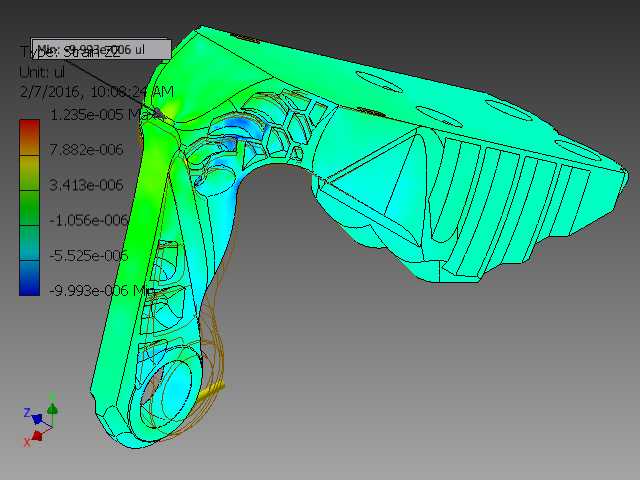Pick the teal band of the color legend
Image resolution: width=640 pixels, height=480 pixels.
click(x=29, y=243)
